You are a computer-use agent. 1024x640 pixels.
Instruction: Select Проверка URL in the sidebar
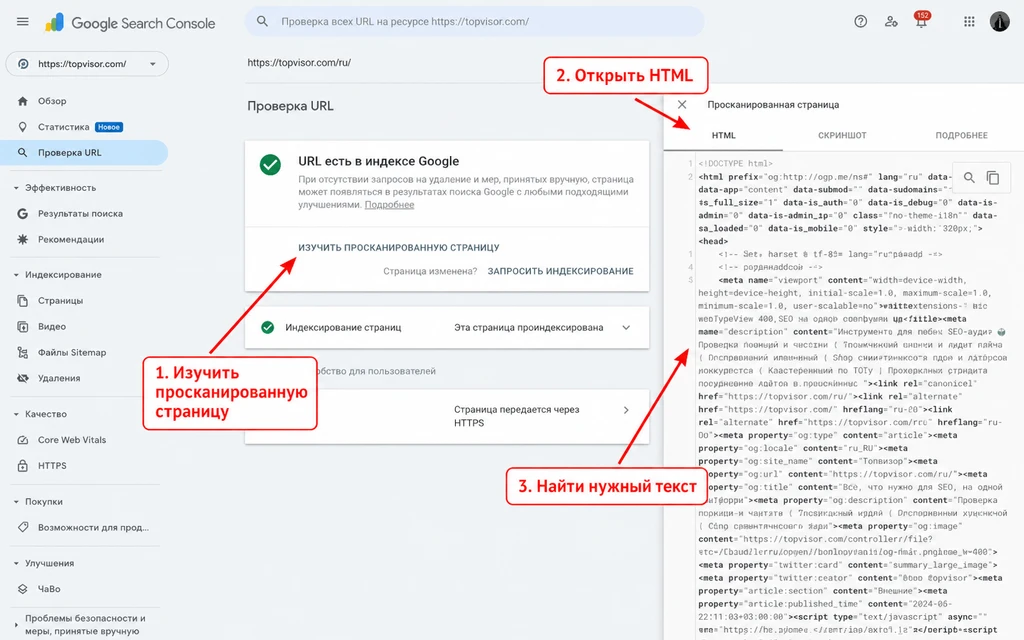click(84, 153)
